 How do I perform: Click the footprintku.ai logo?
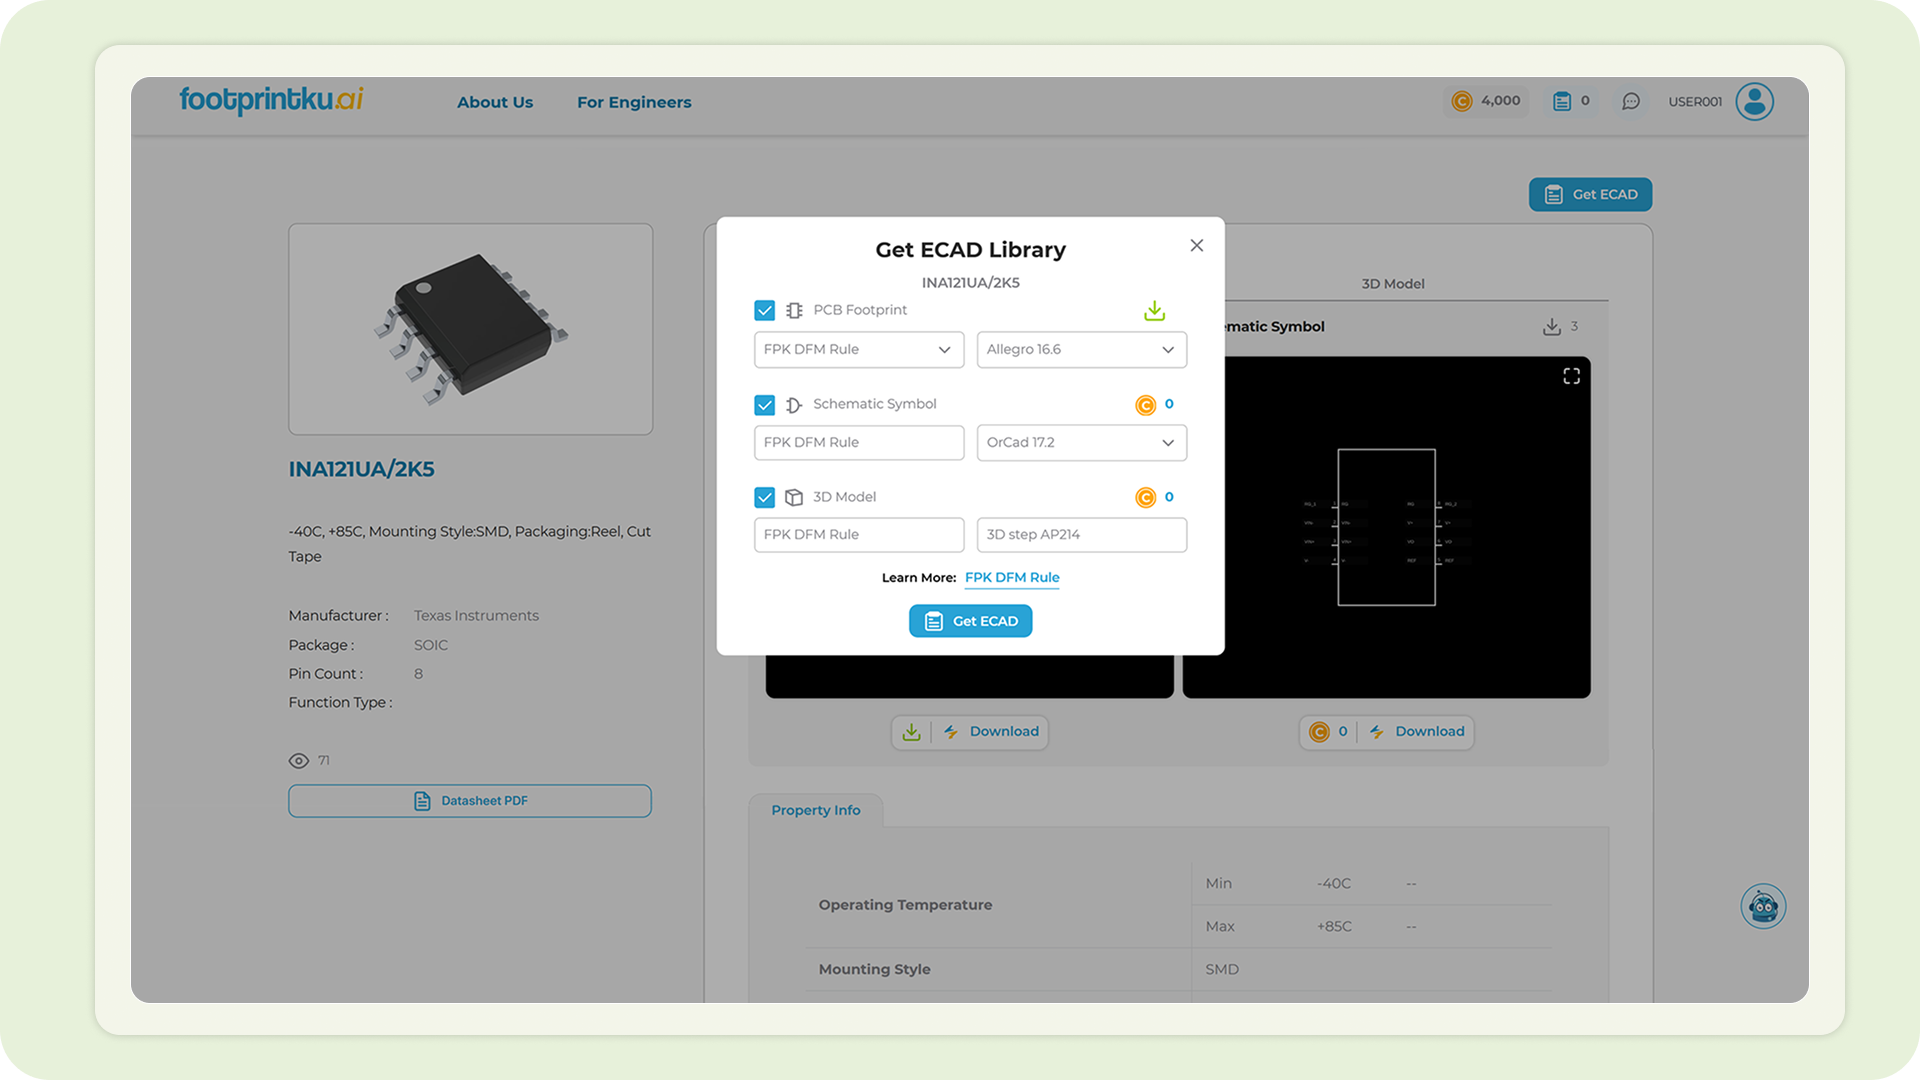(271, 100)
